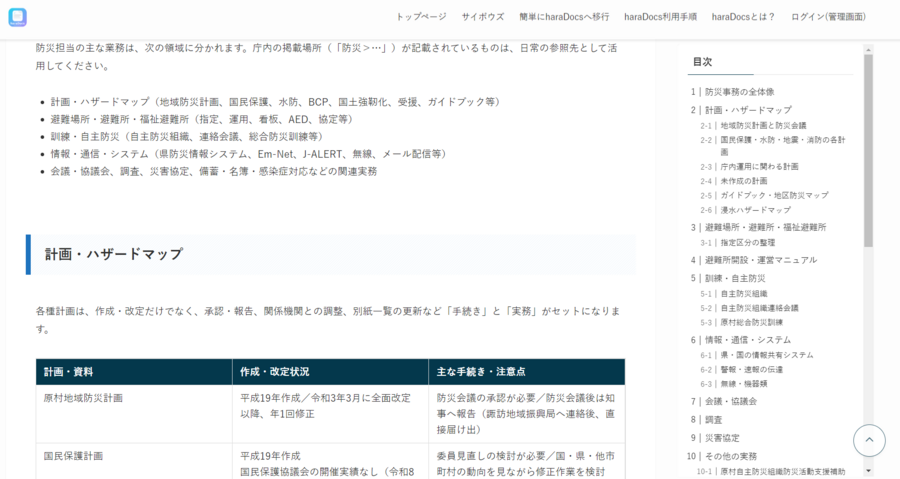Click bullet 会議・協議会、調査、災害協定…
Viewport: 900px width, 479px height.
click(x=214, y=171)
